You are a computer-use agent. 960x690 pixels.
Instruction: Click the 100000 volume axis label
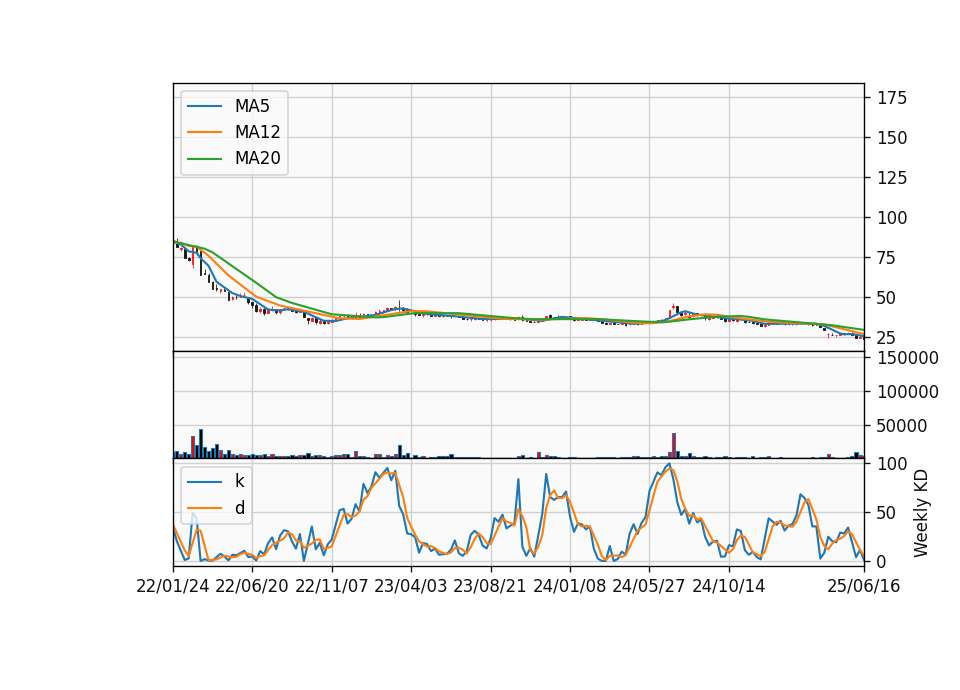(907, 392)
